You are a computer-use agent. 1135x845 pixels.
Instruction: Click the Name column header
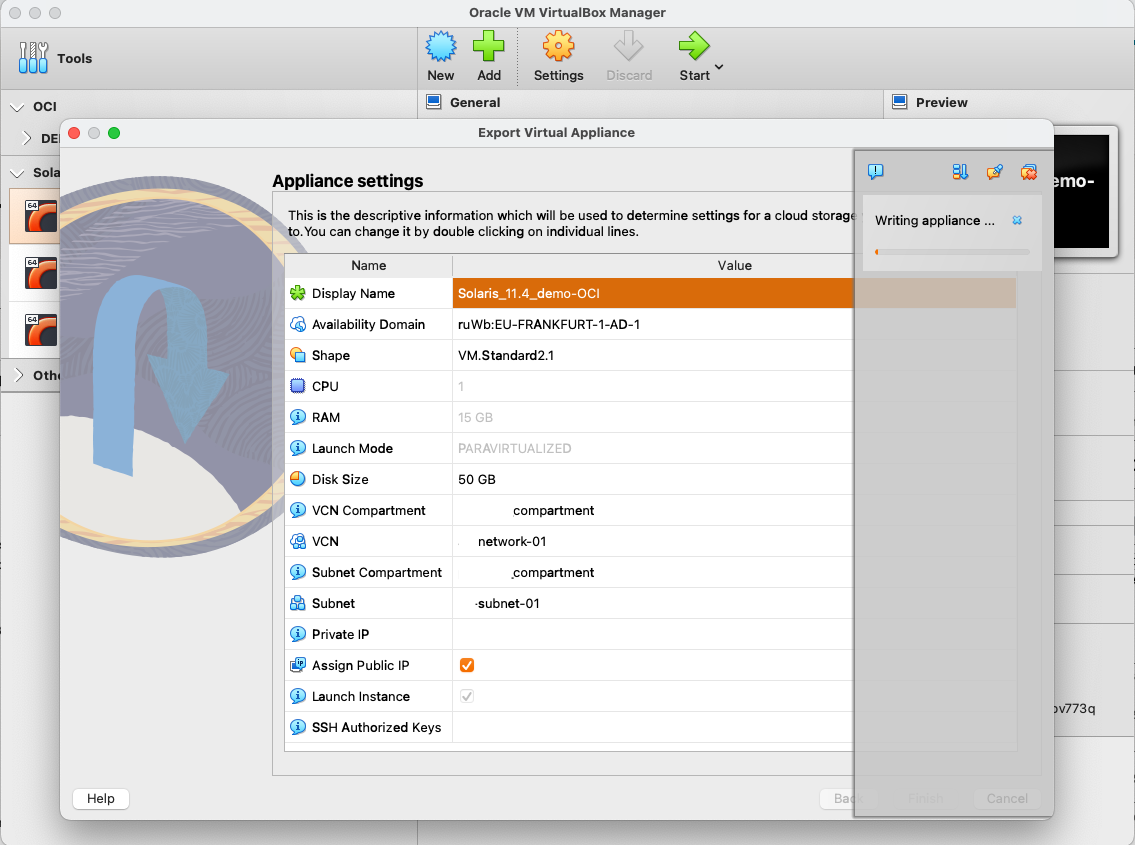[x=368, y=266]
